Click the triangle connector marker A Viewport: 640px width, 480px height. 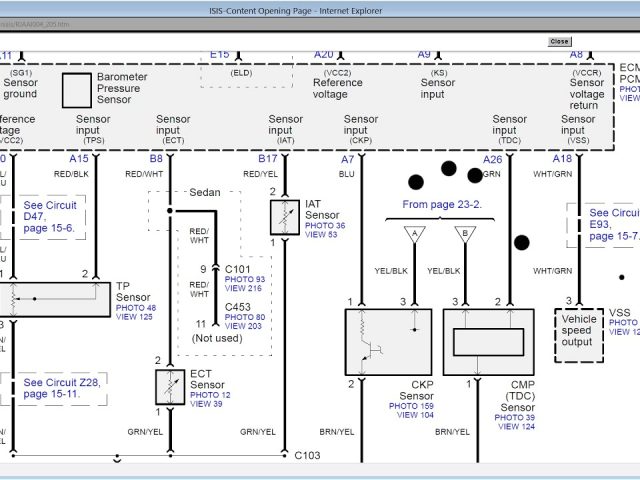pyautogui.click(x=411, y=234)
